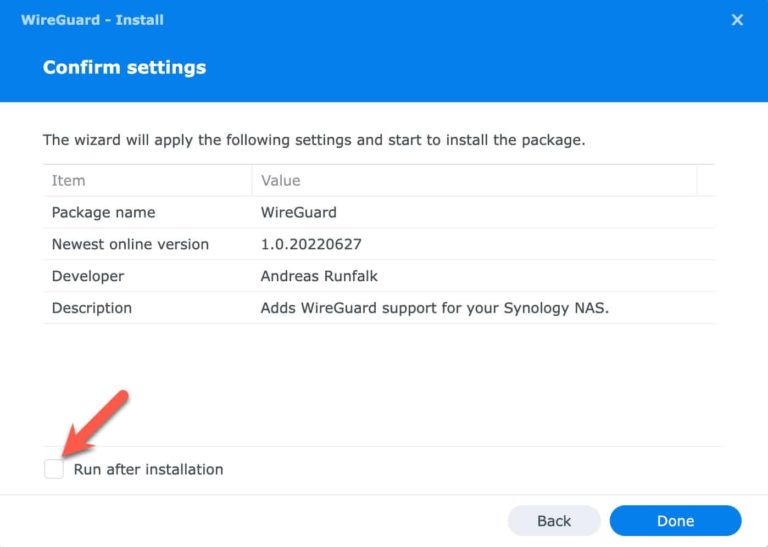Viewport: 768px width, 547px height.
Task: Close the WireGuard install dialog
Action: pos(737,20)
